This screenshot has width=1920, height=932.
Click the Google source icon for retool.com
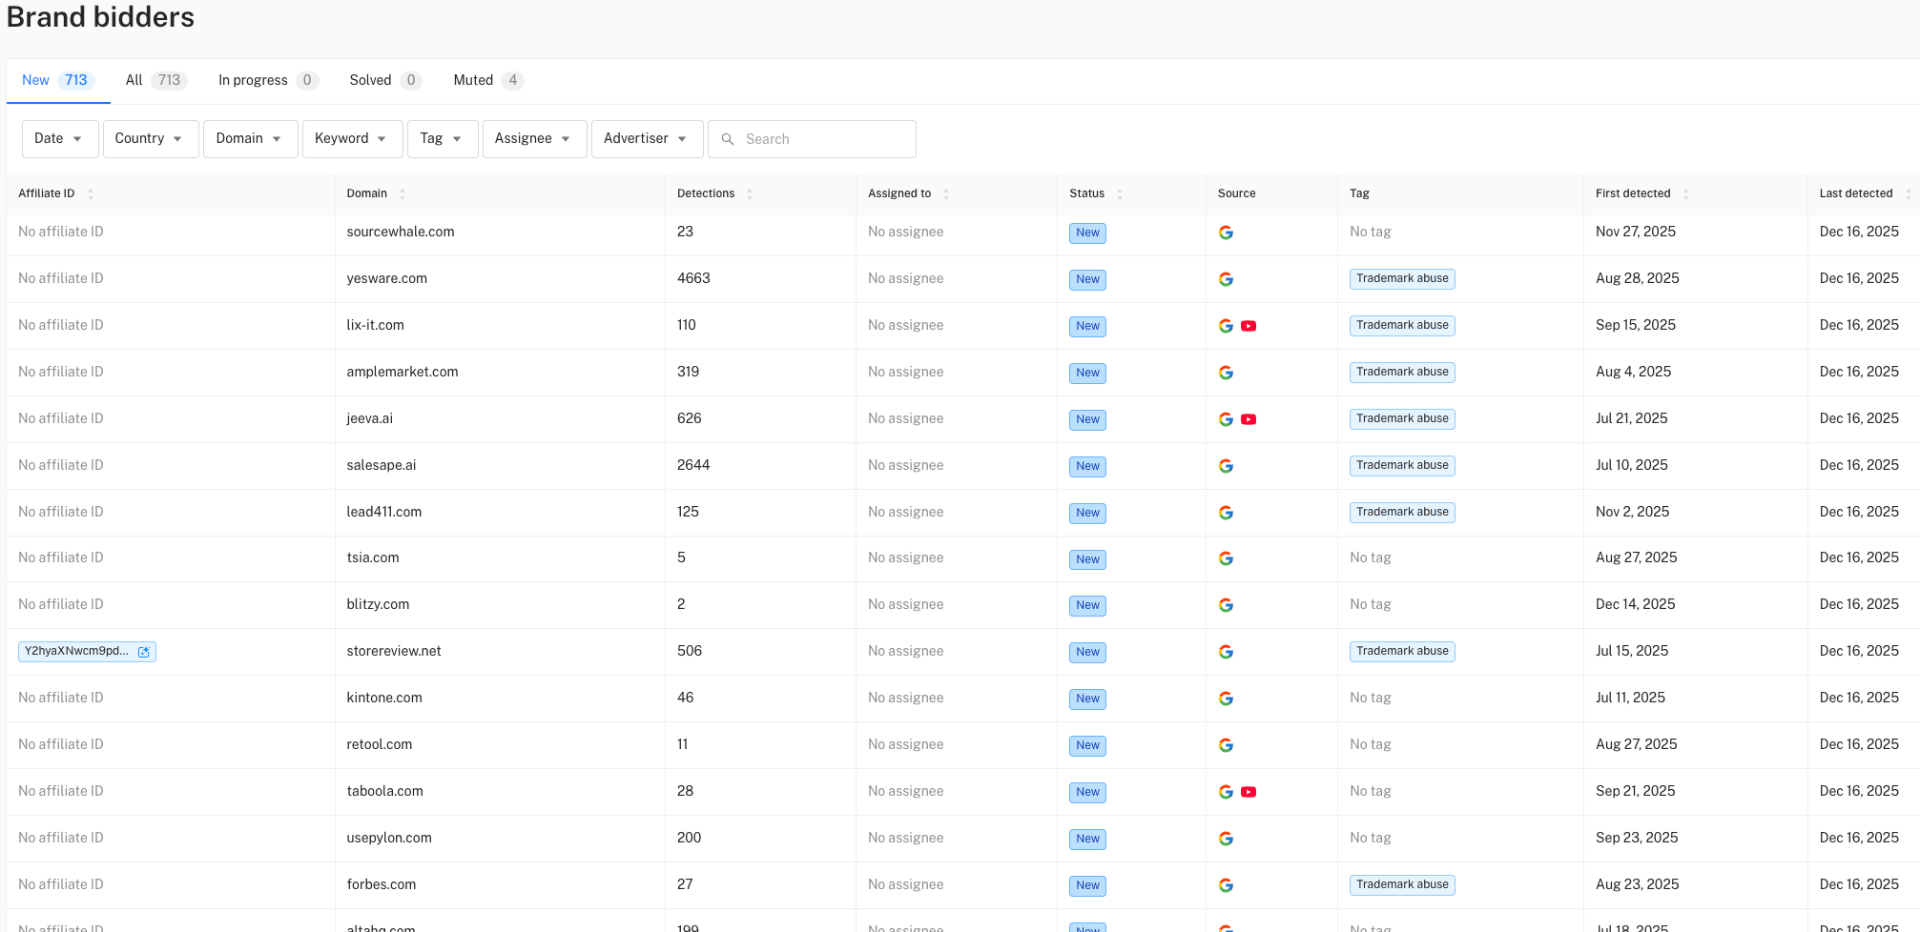tap(1226, 745)
